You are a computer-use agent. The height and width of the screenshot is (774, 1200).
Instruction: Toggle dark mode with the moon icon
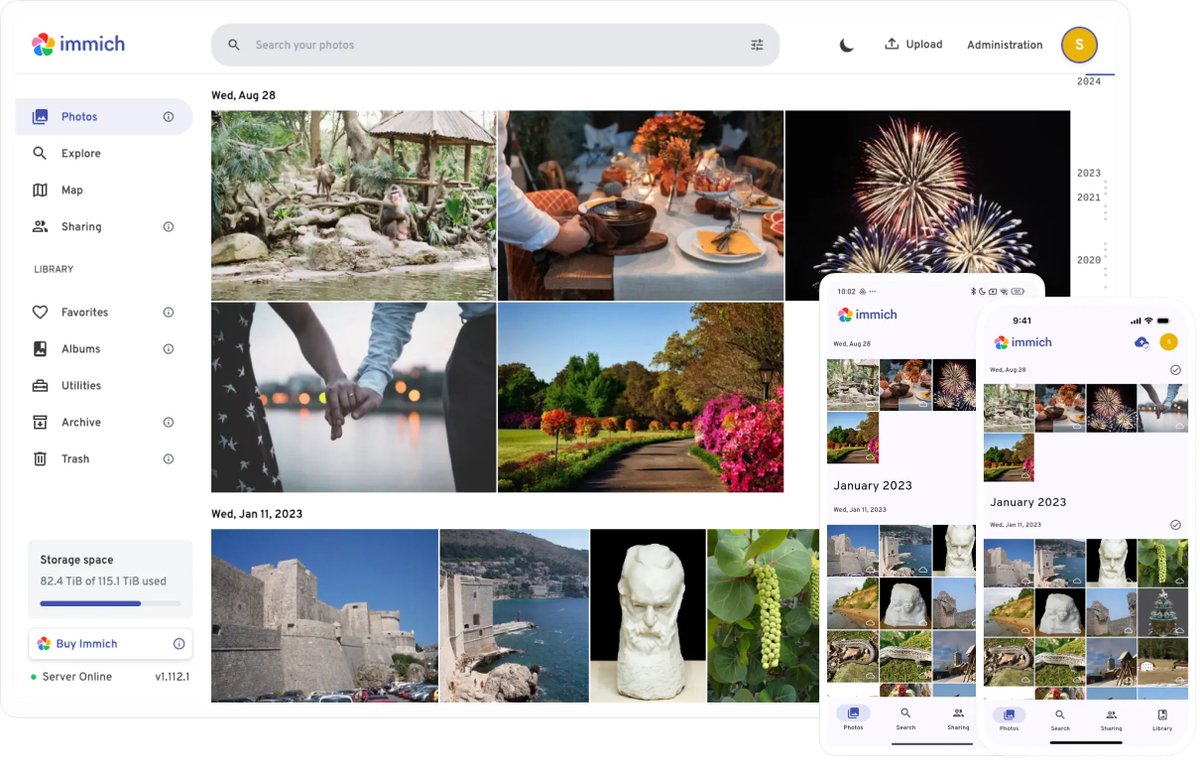point(846,44)
